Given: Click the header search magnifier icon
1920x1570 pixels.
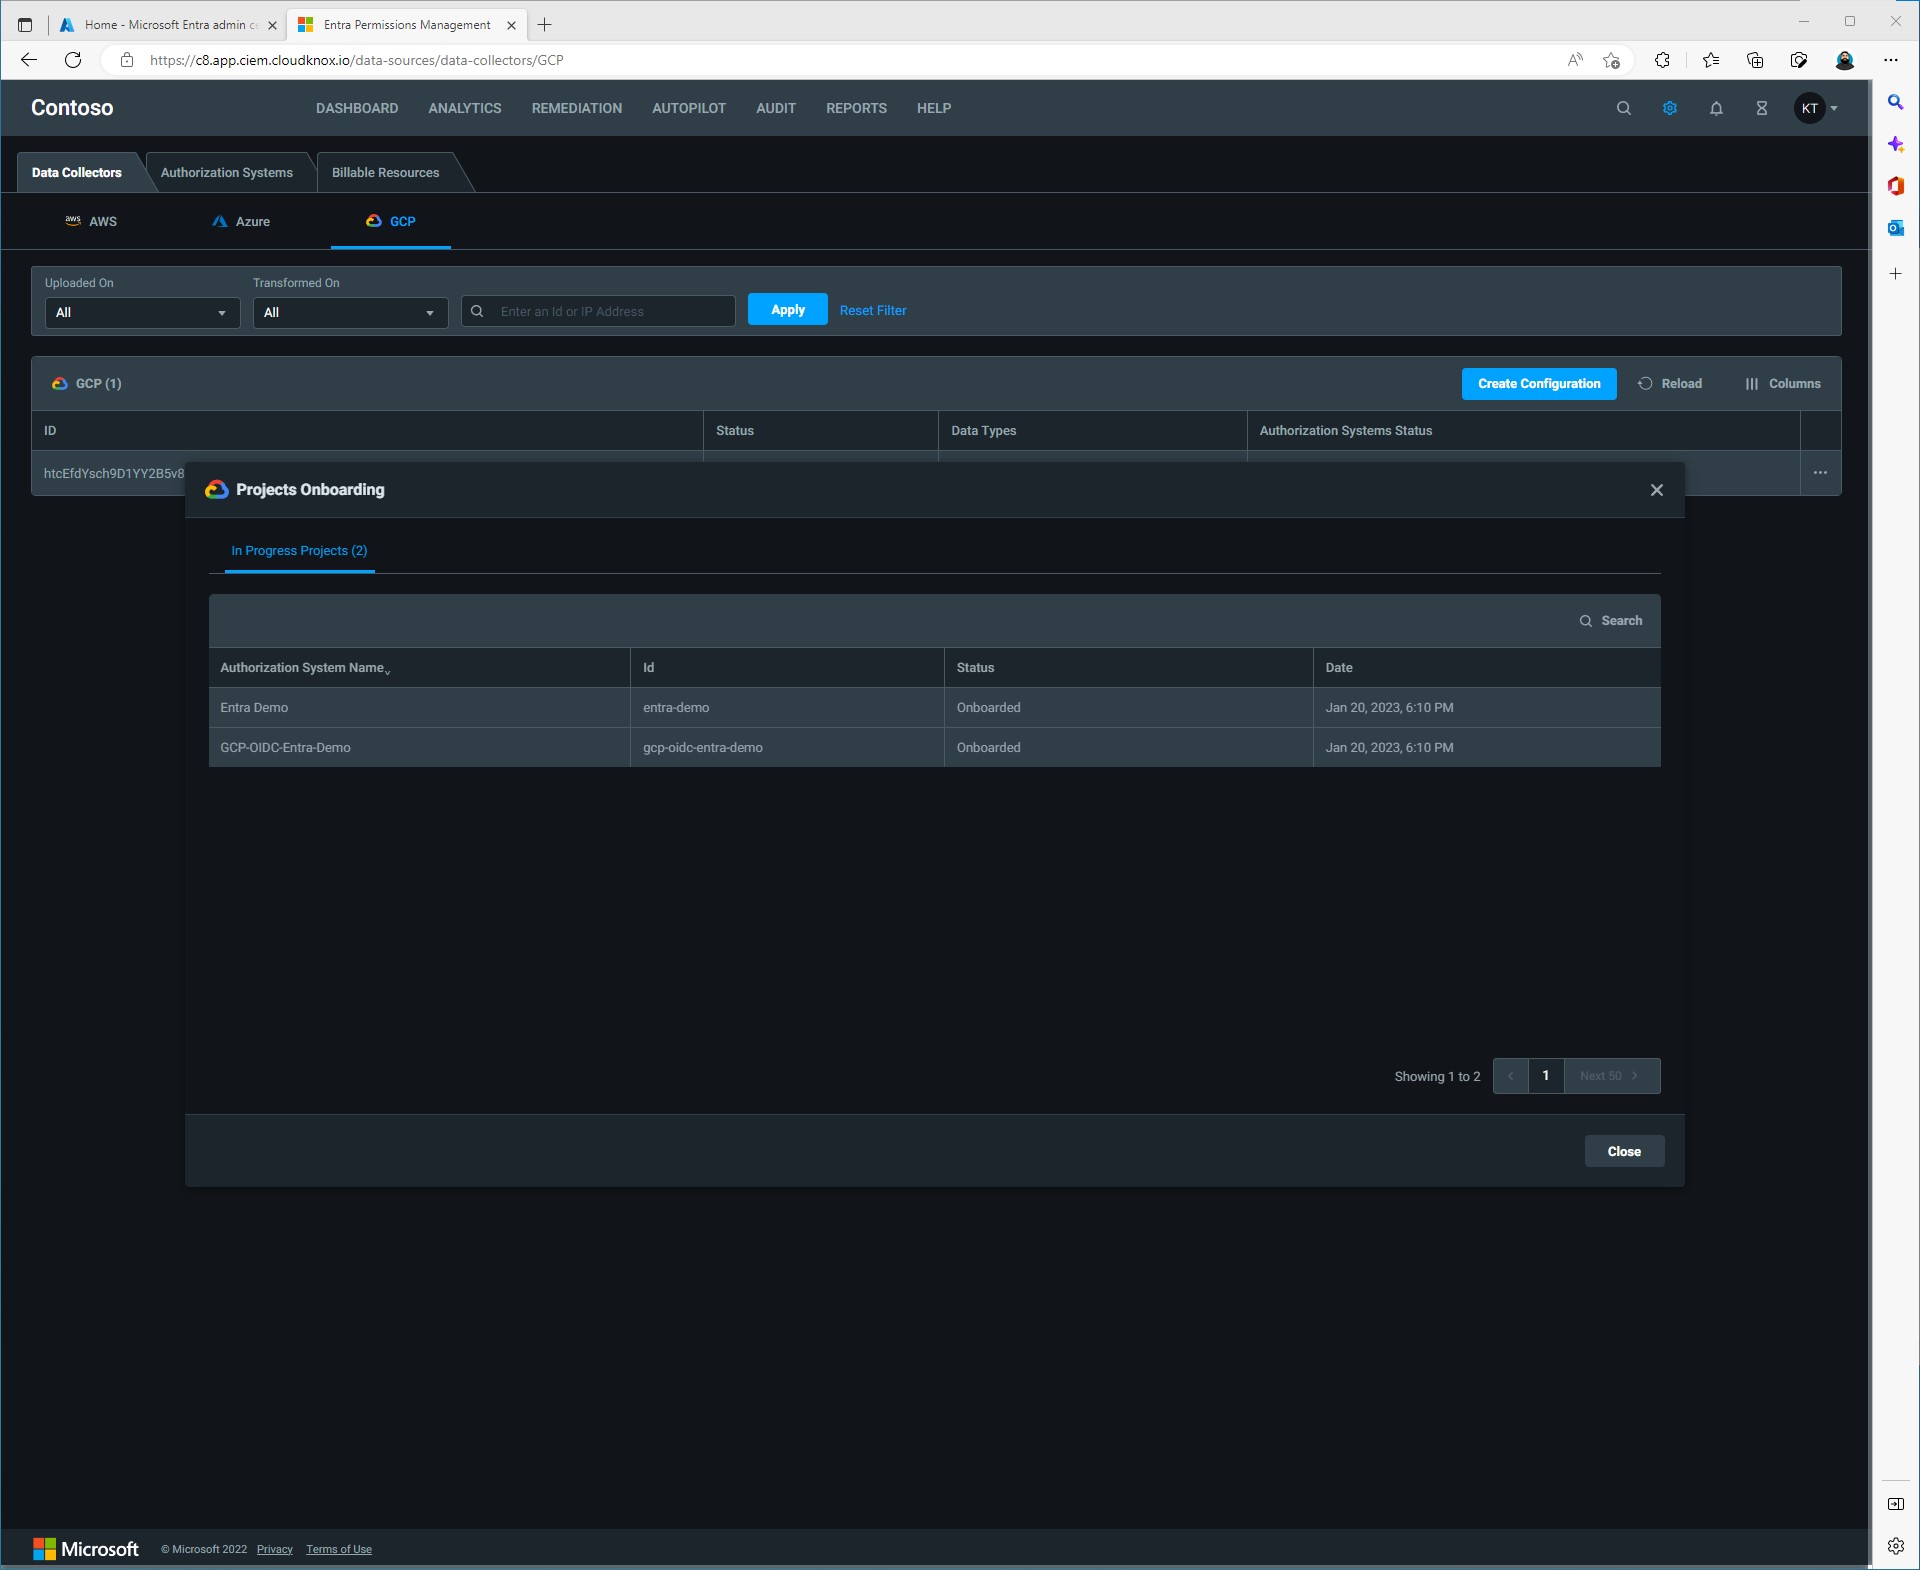Looking at the screenshot, I should coord(1623,108).
